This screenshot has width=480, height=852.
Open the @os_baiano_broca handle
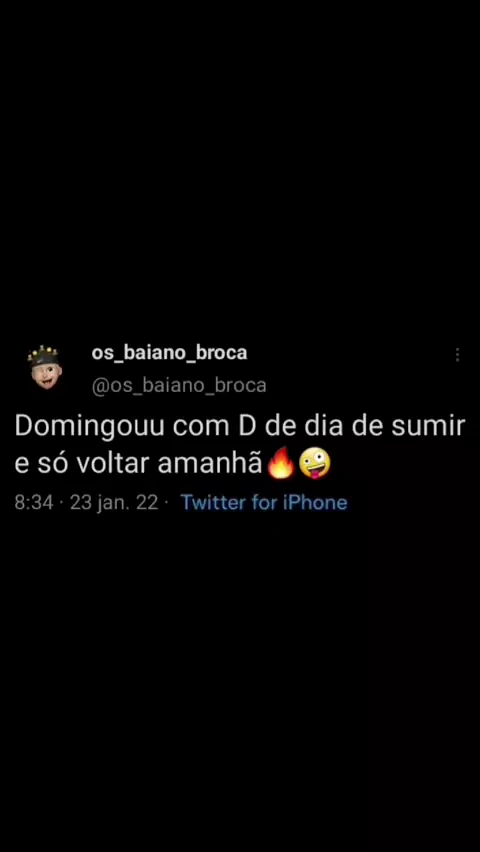pyautogui.click(x=179, y=385)
